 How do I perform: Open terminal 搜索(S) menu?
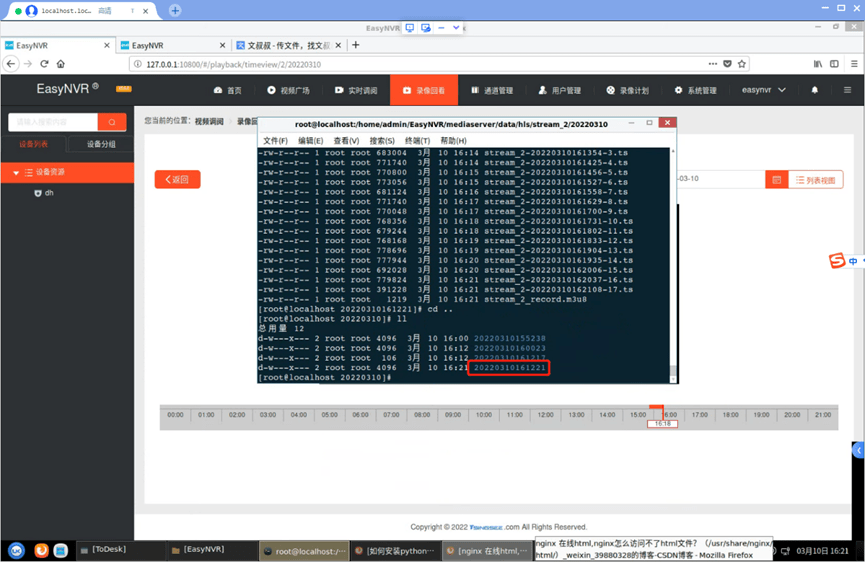click(382, 141)
